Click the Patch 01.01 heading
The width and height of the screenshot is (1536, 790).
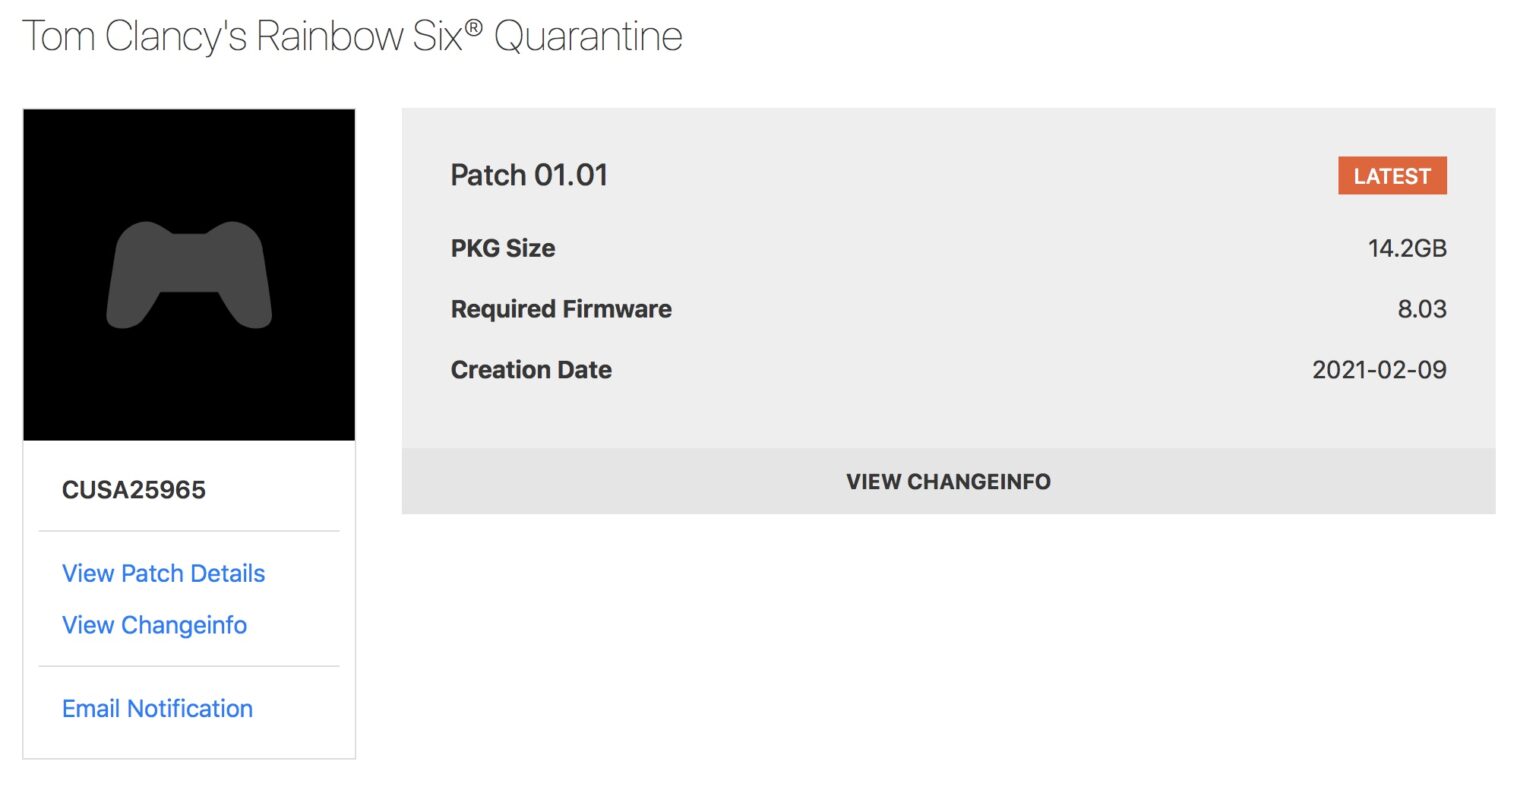tap(529, 175)
